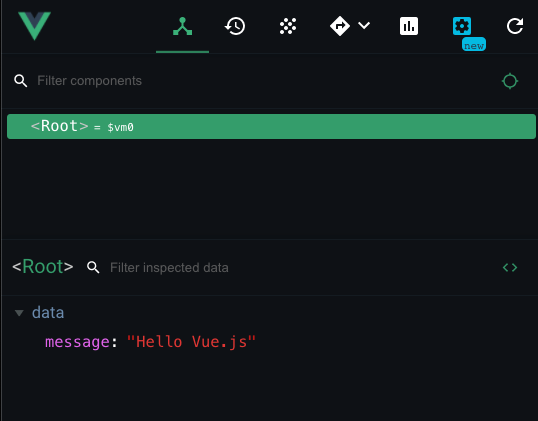Open Root component in editor via code icon
This screenshot has height=421, width=538.
(x=510, y=268)
